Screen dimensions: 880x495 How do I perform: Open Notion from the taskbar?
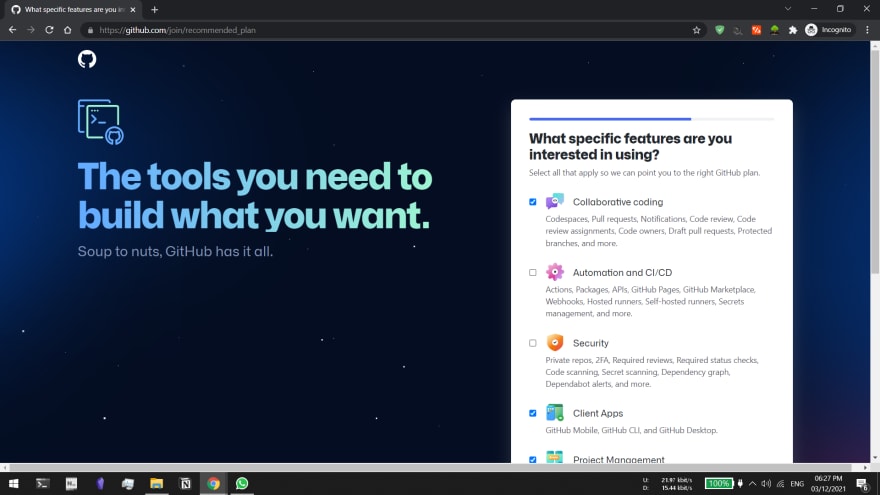click(x=185, y=483)
